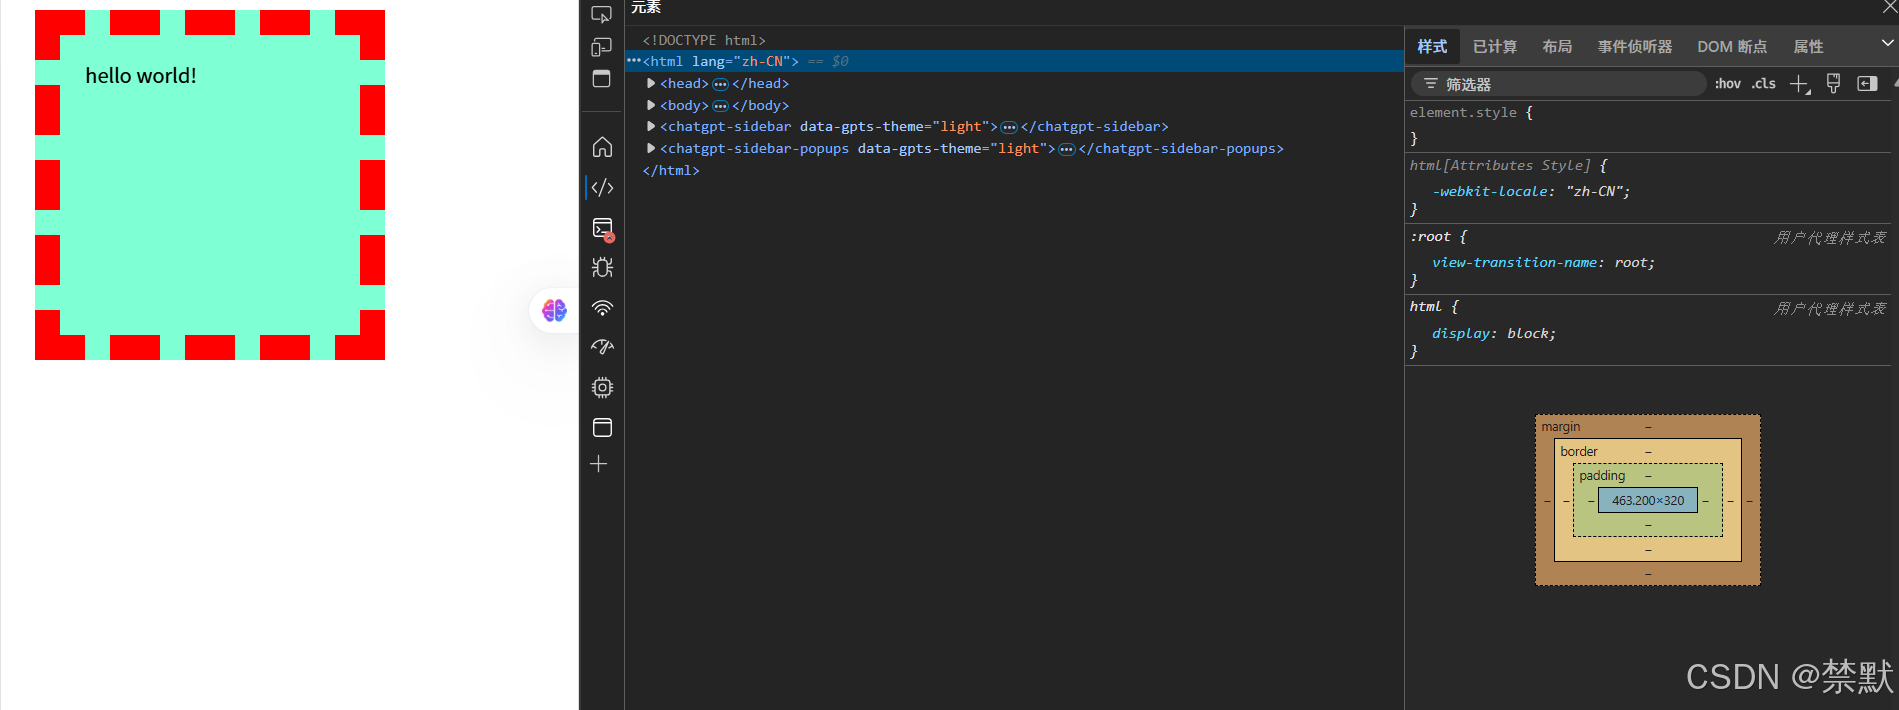Open the Welcome home panel

(x=602, y=147)
